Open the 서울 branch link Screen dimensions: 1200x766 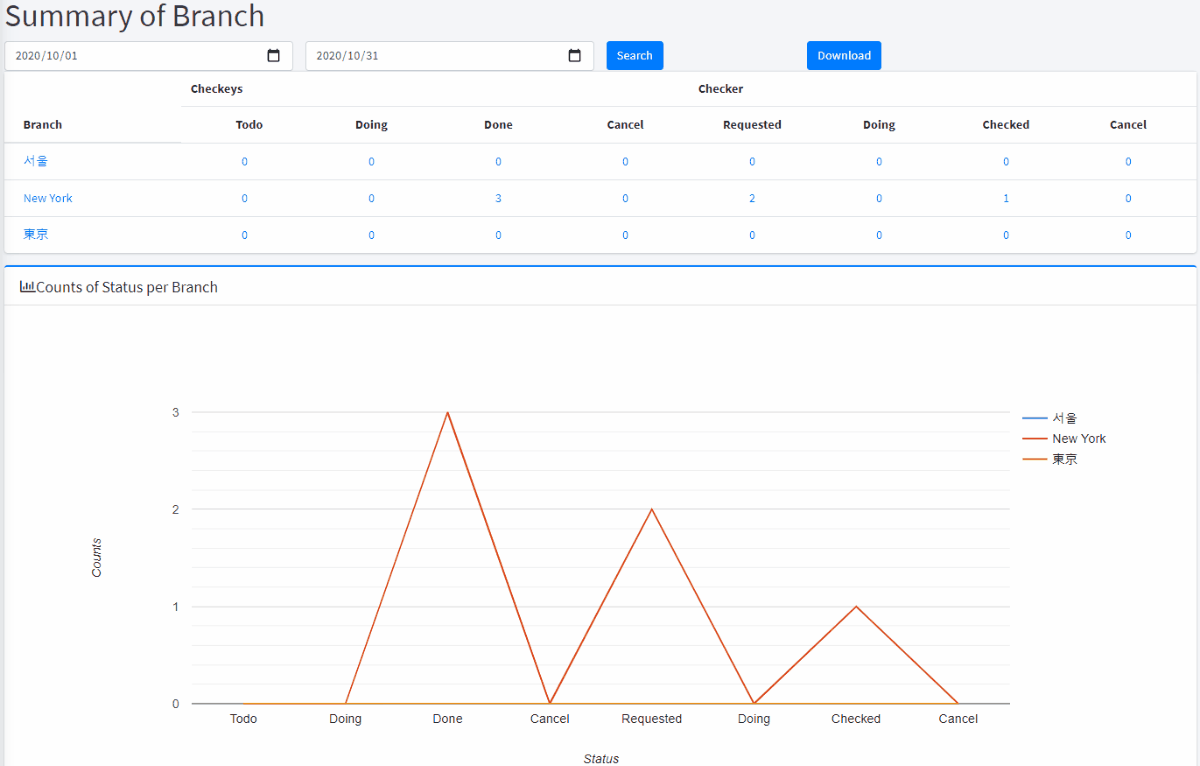tap(36, 161)
